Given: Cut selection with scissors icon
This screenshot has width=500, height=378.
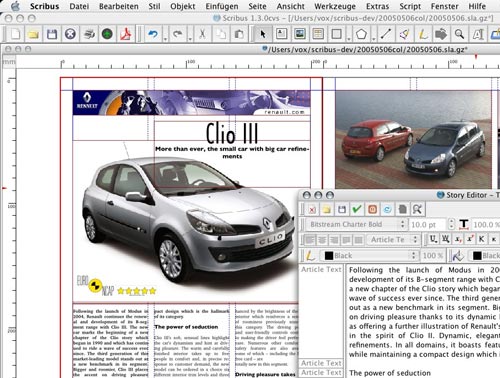Looking at the screenshot, I should tap(202, 34).
